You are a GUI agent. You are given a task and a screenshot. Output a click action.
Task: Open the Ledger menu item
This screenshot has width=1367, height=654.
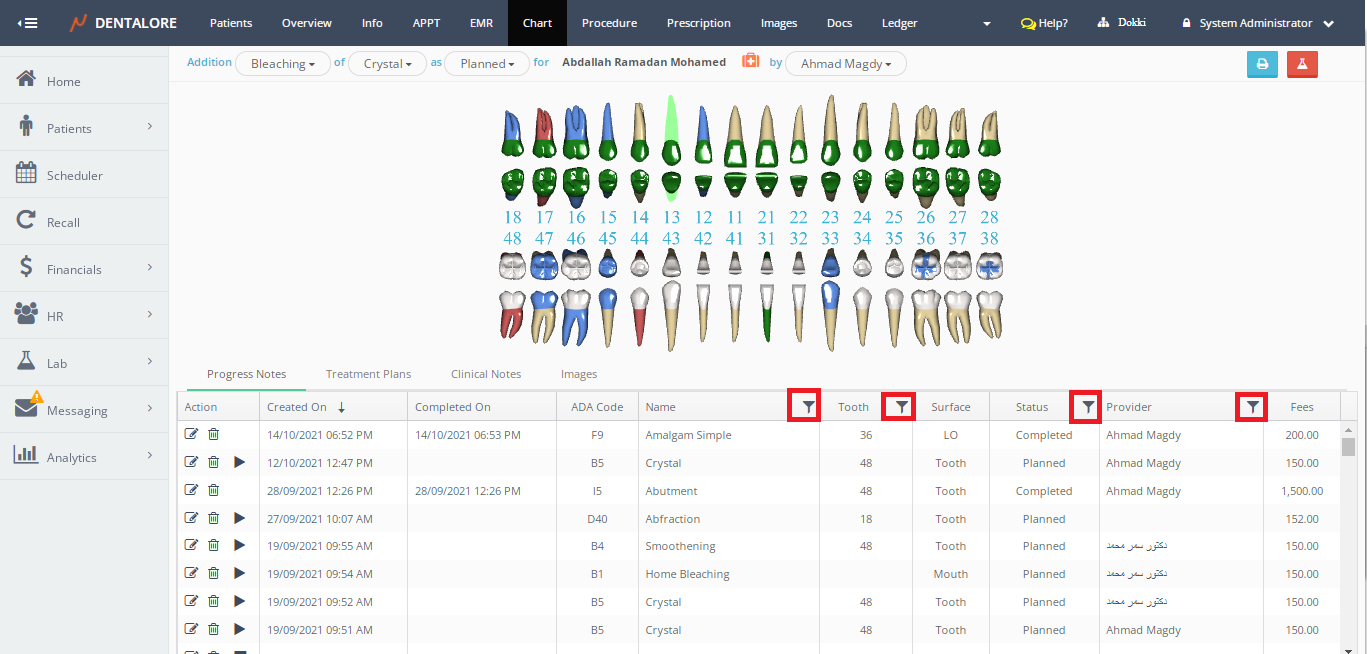click(x=899, y=23)
